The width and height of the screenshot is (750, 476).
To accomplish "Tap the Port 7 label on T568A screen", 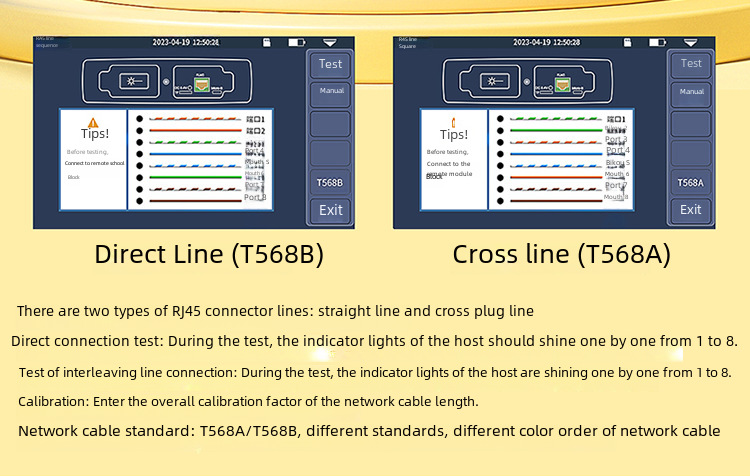I will pos(616,185).
